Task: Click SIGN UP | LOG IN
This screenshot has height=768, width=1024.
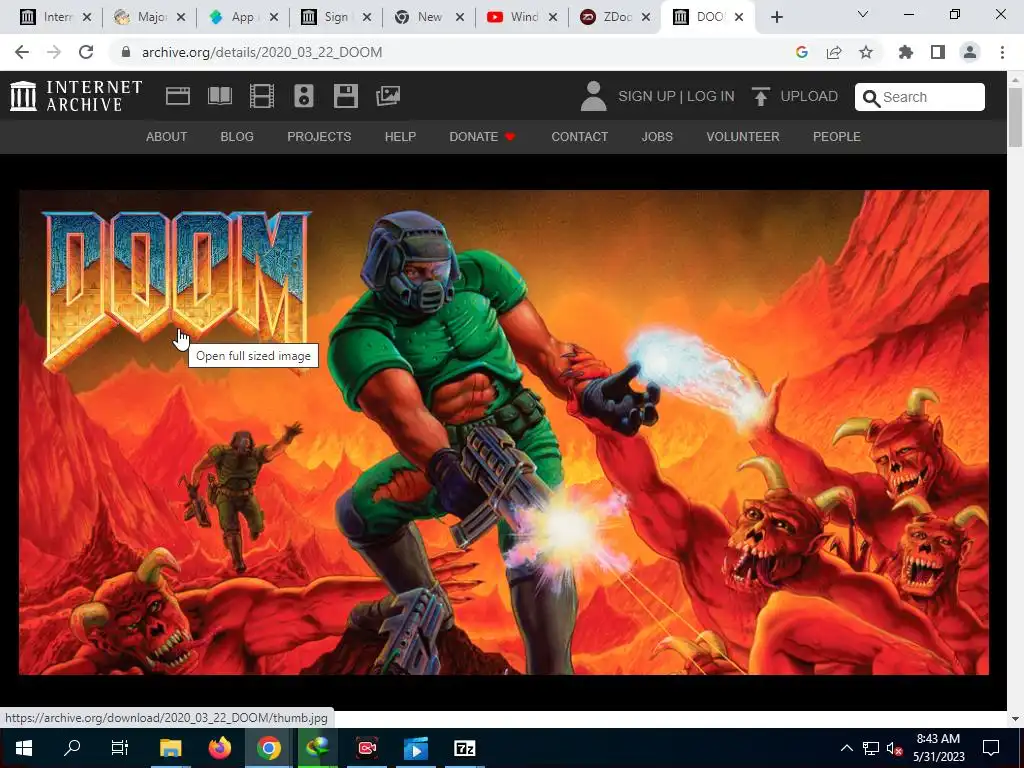Action: click(x=676, y=96)
